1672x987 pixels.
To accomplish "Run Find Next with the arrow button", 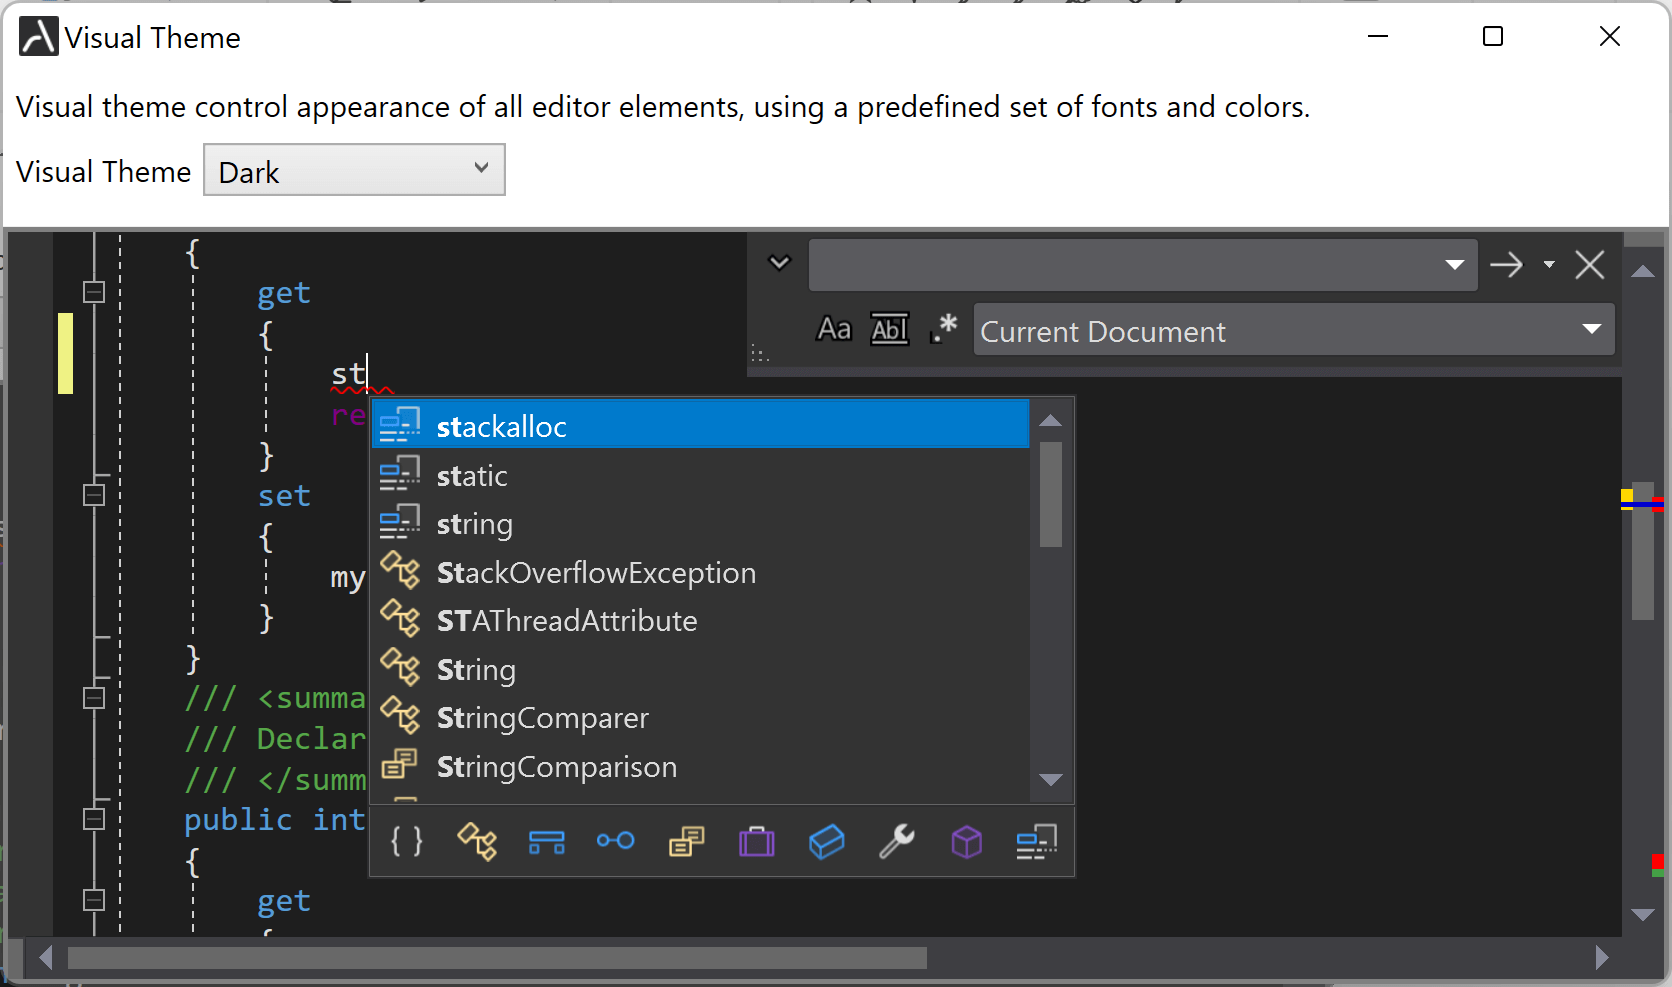I will click(1507, 264).
